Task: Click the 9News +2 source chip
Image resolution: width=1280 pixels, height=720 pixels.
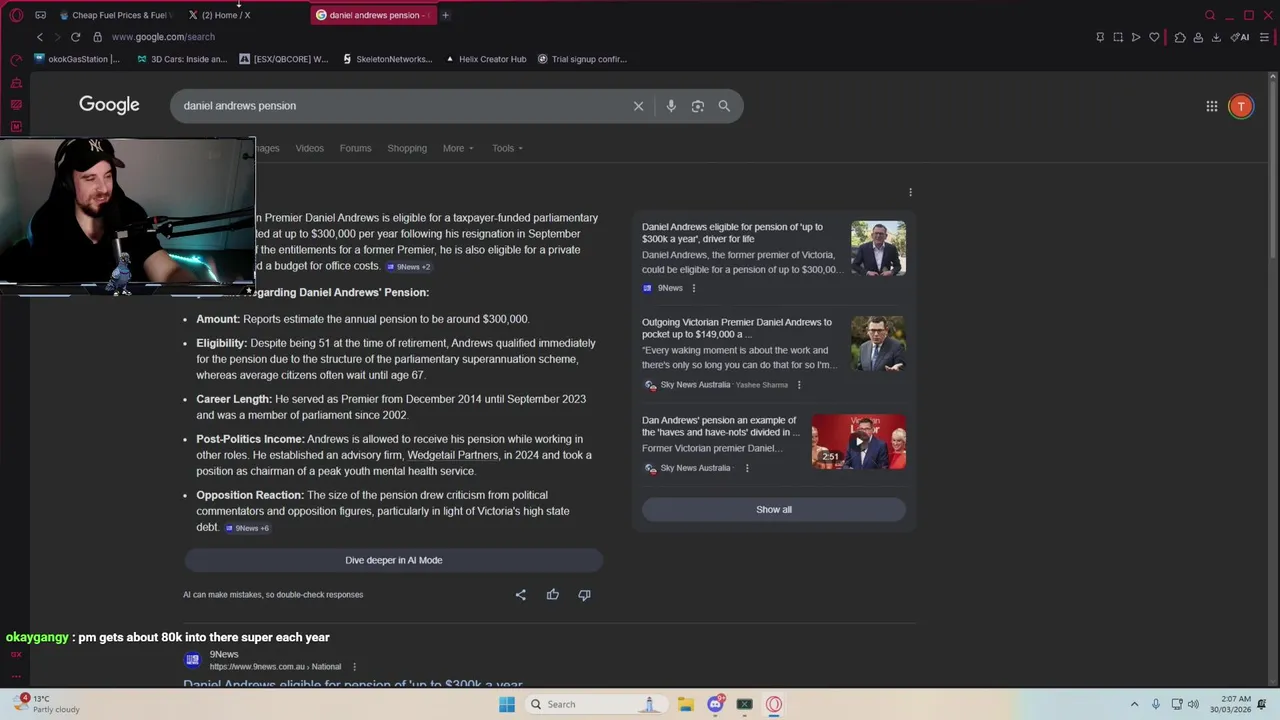Action: point(409,267)
